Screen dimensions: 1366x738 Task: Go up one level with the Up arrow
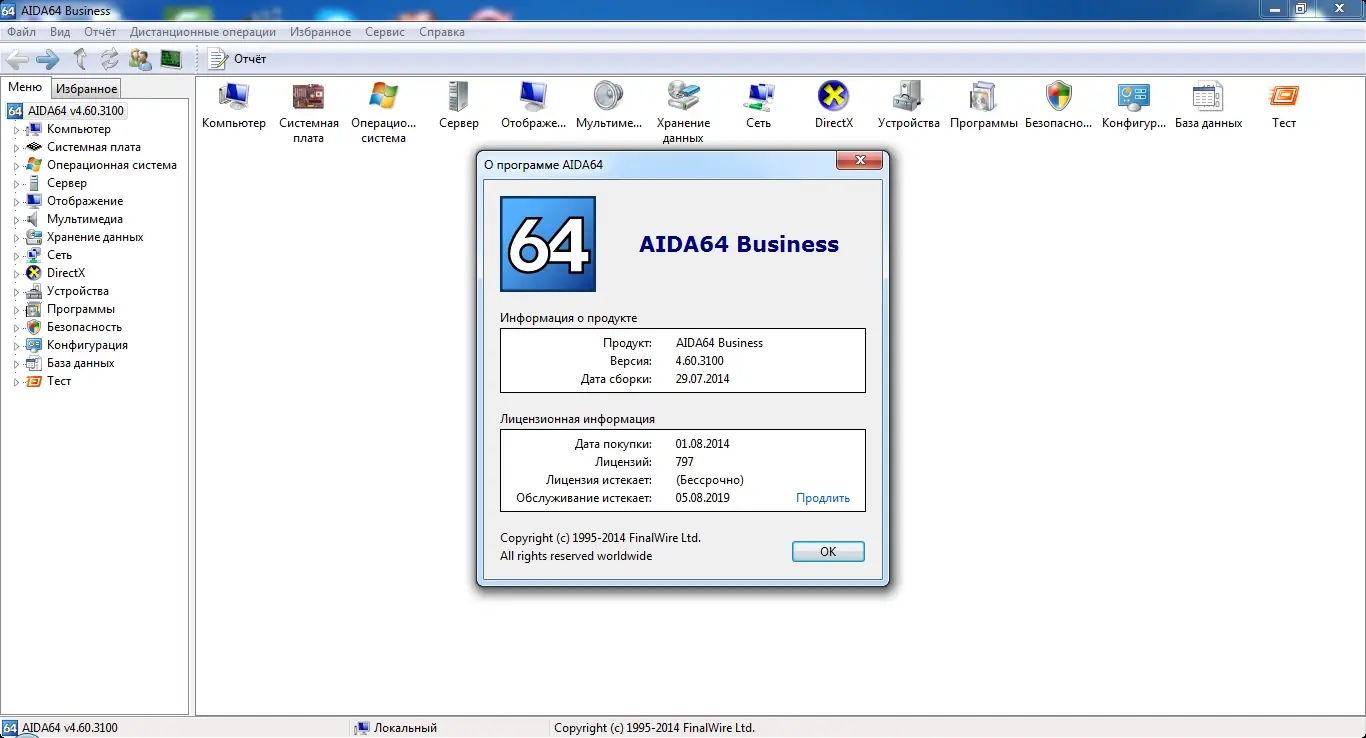[81, 59]
